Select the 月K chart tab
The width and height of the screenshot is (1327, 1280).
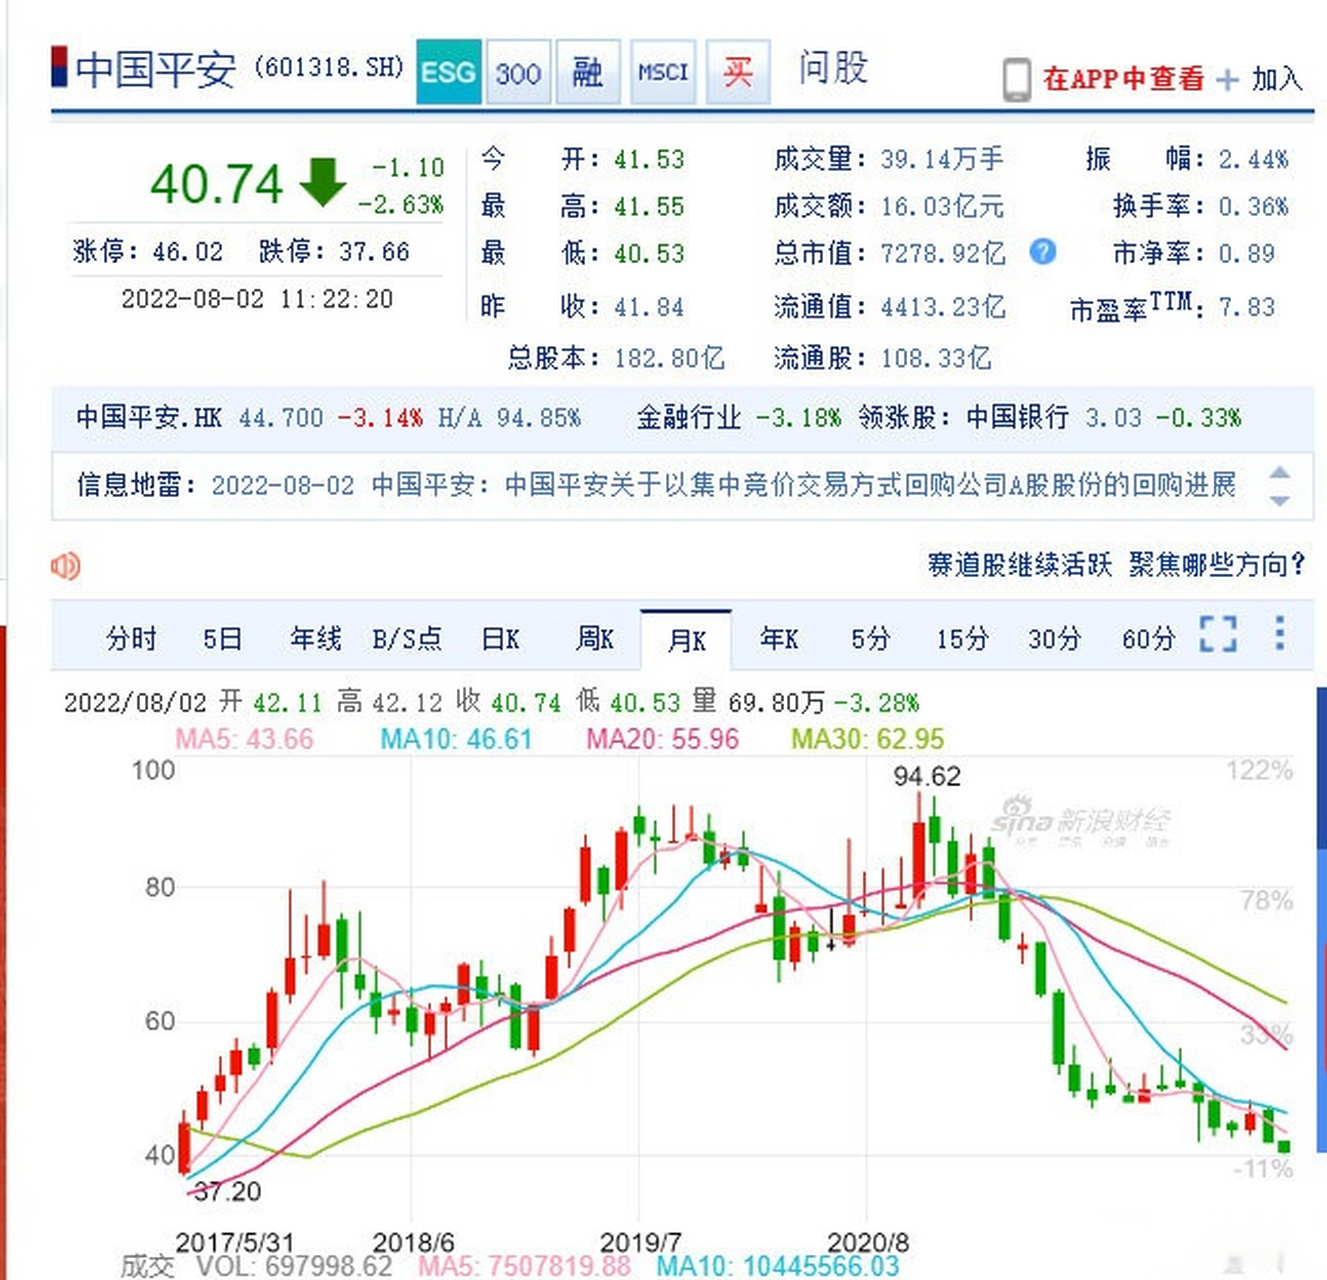click(x=686, y=640)
